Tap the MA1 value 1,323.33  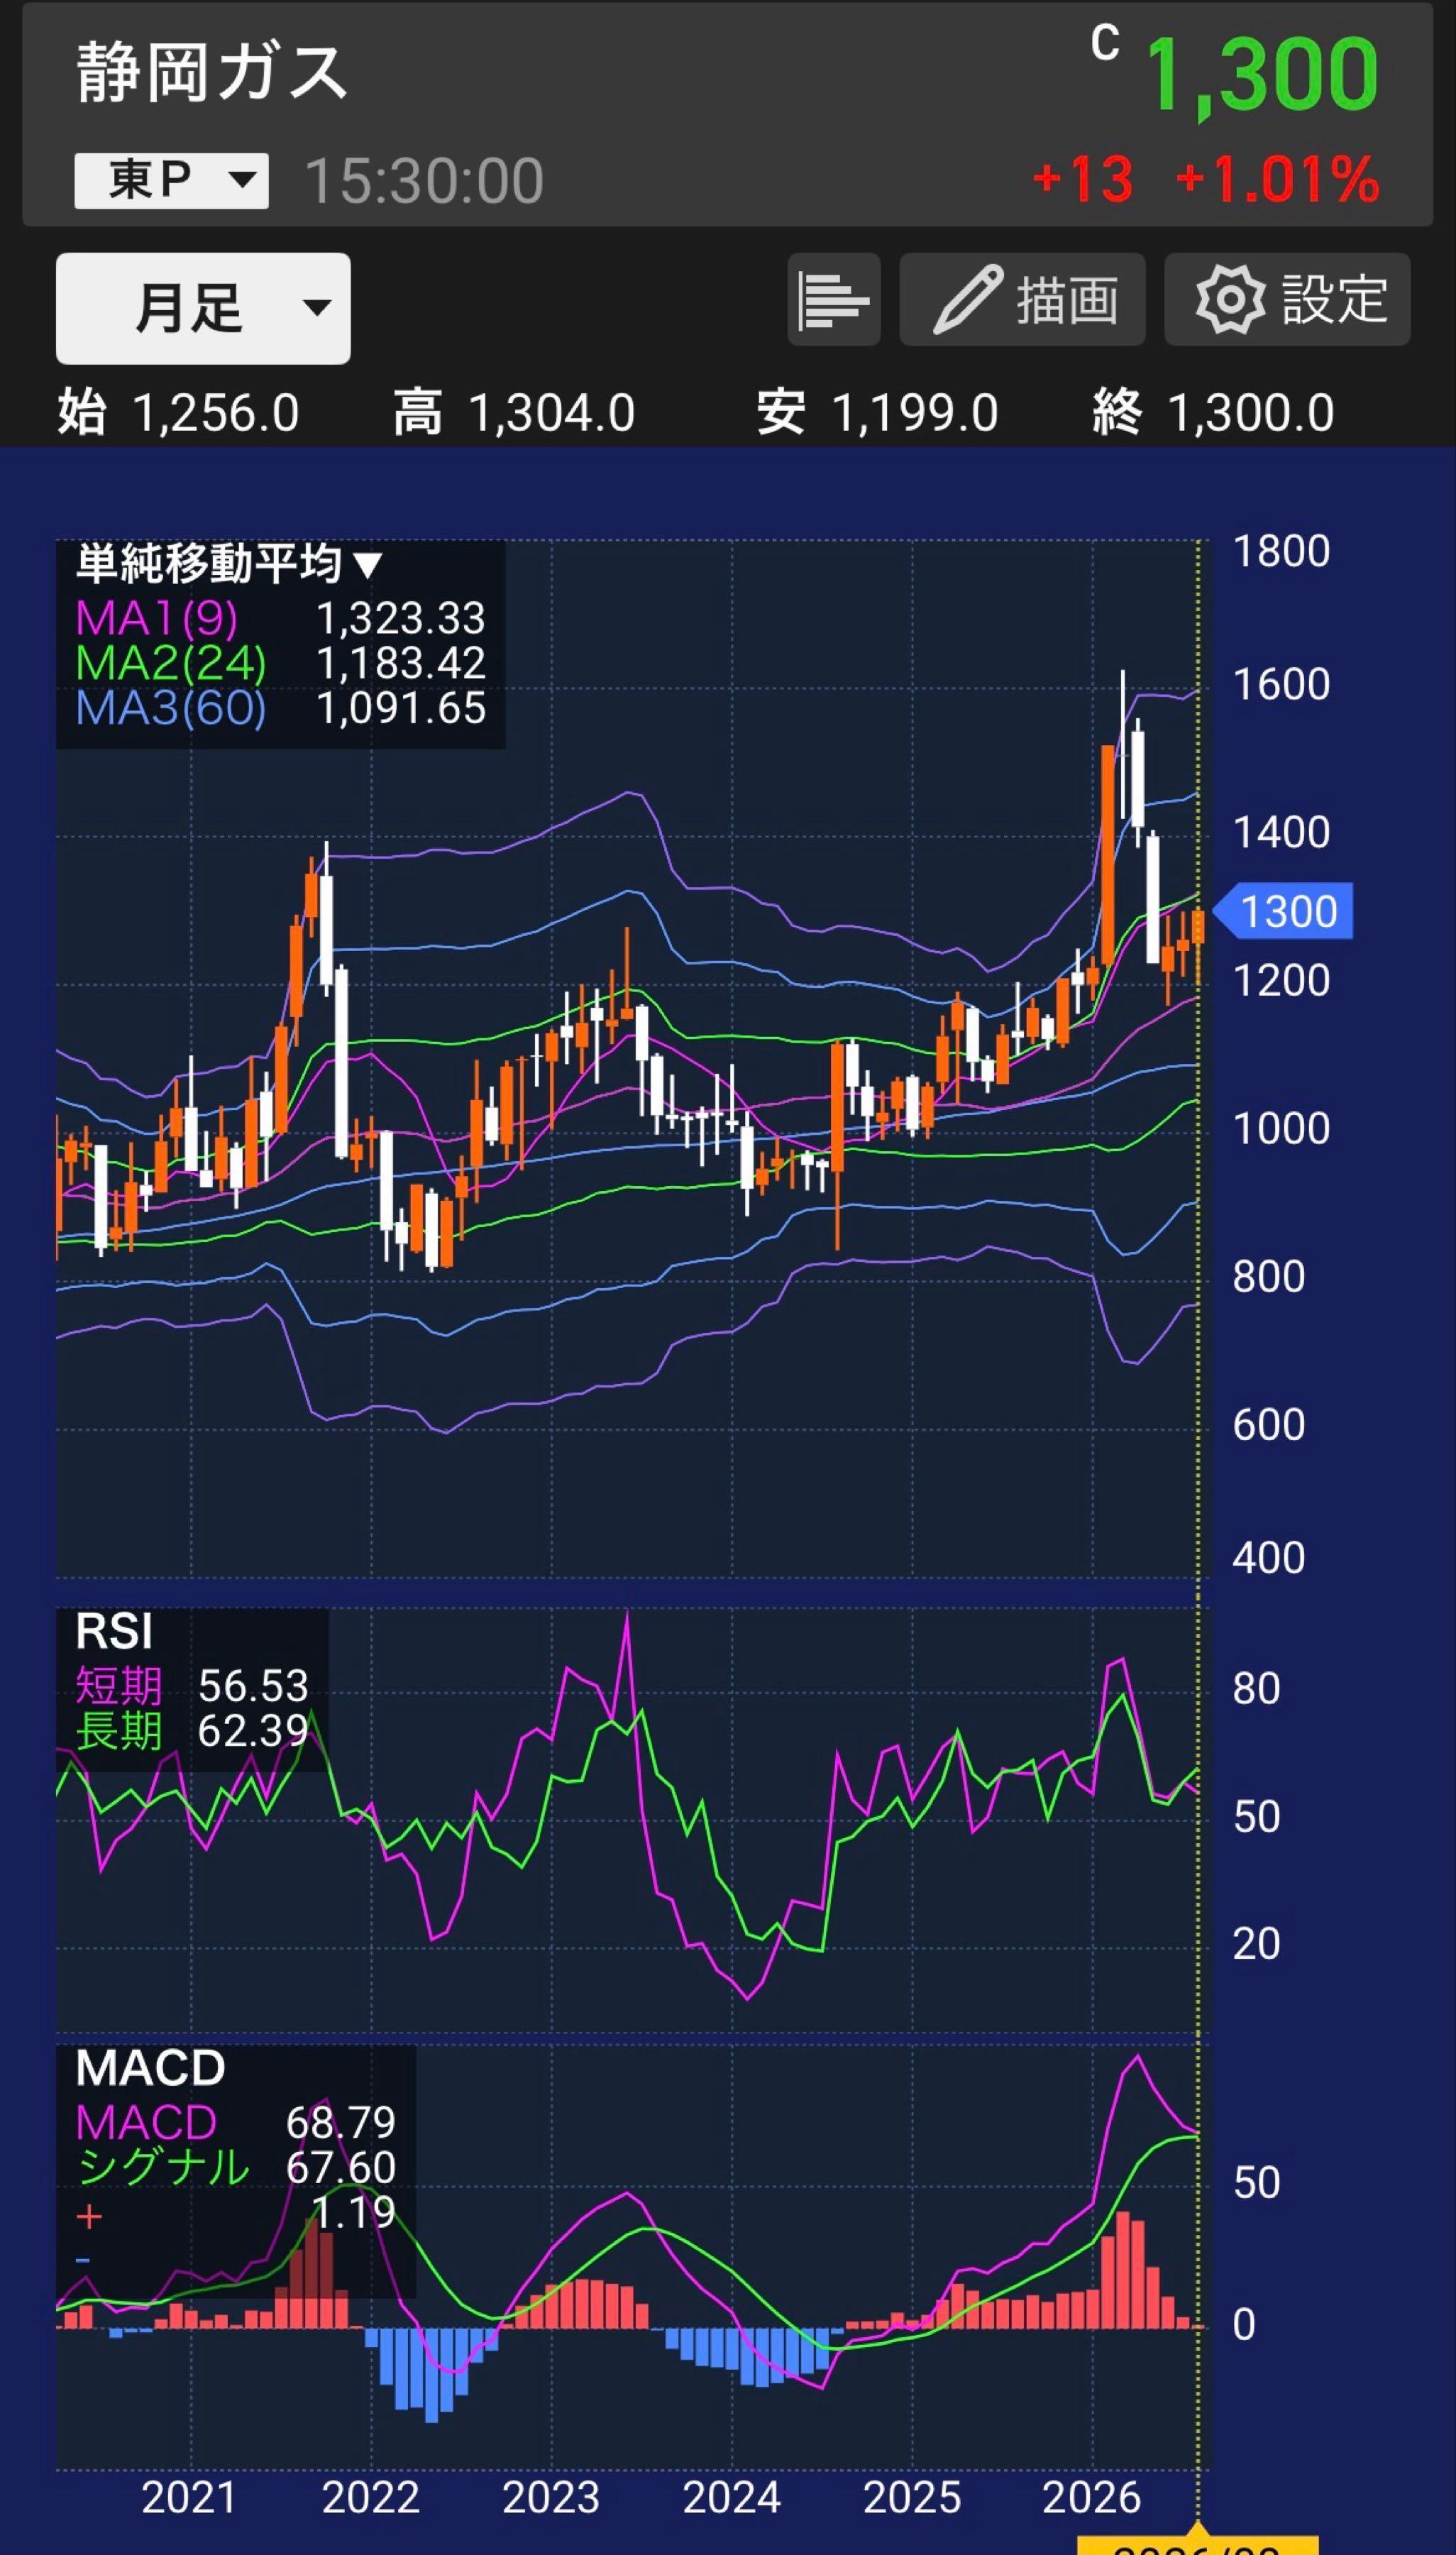pyautogui.click(x=401, y=618)
